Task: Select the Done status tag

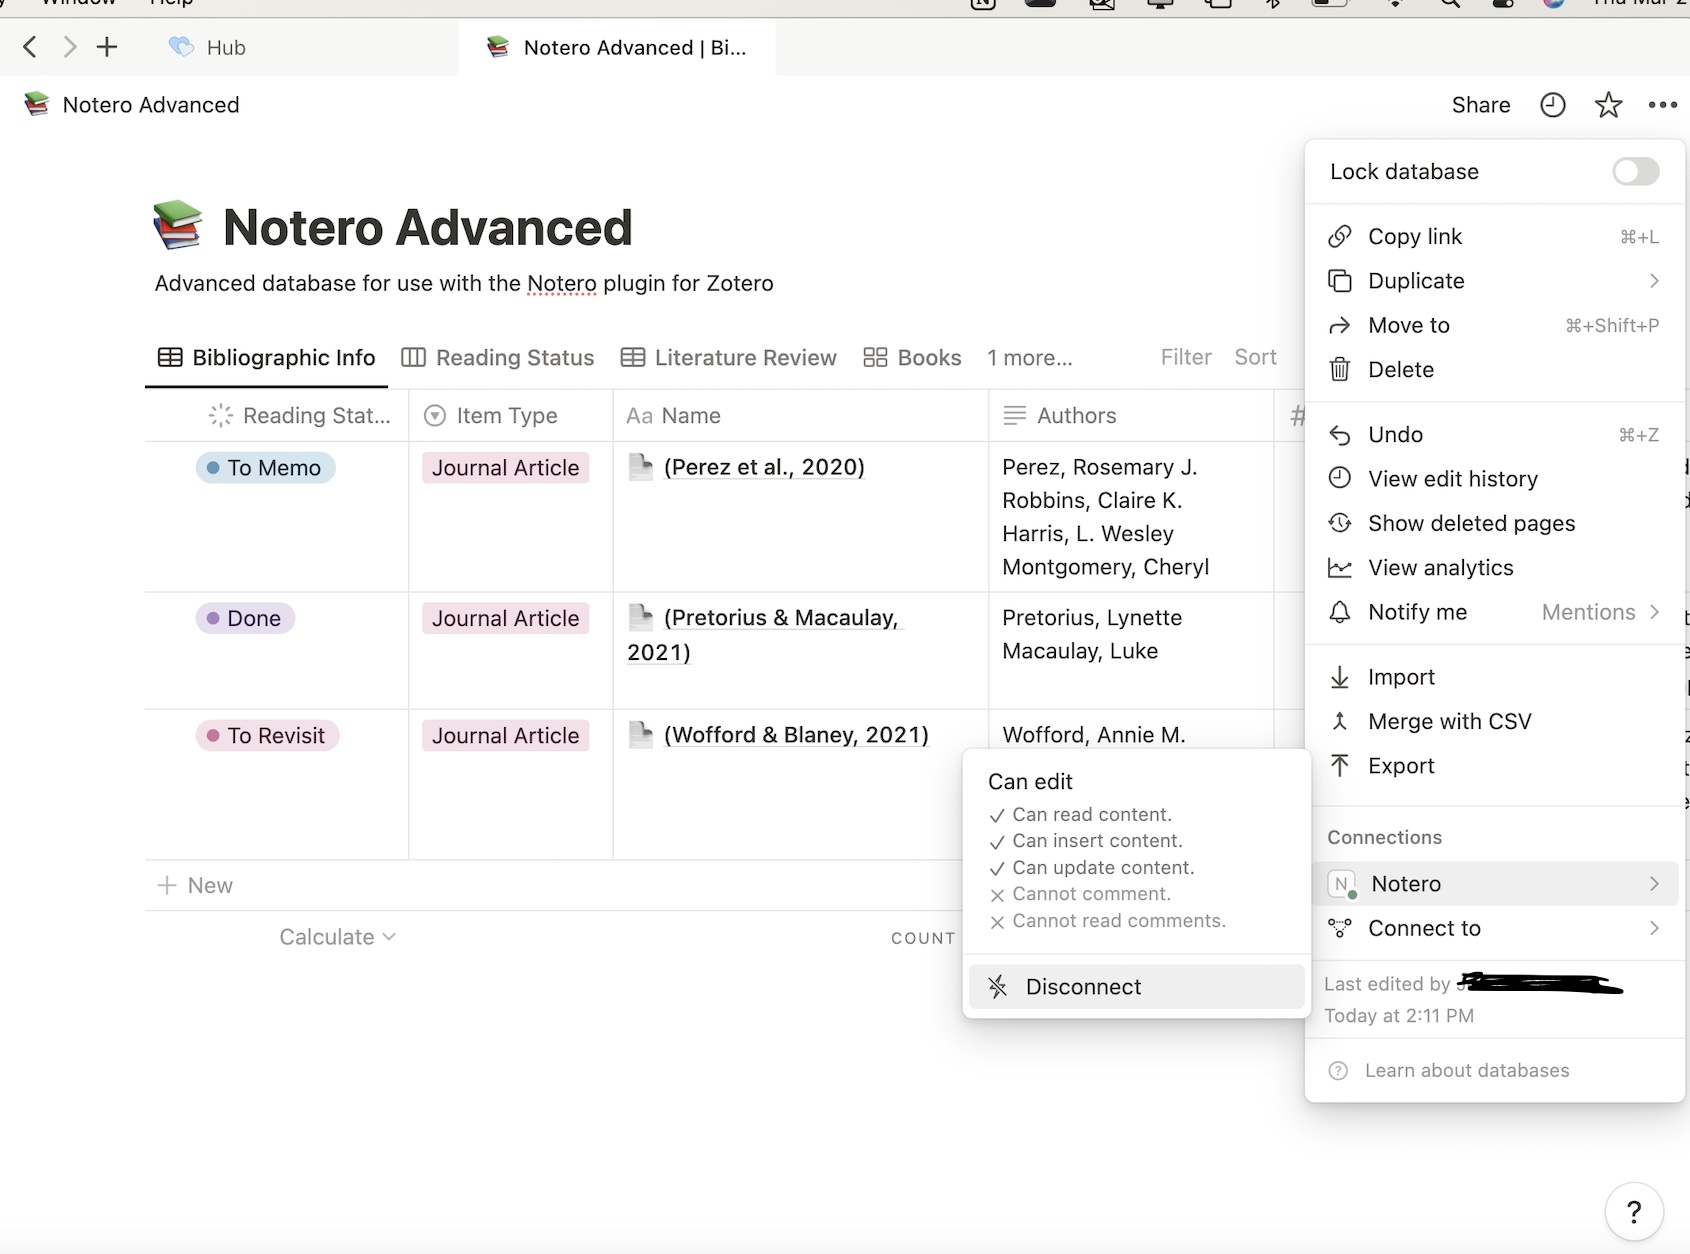Action: pyautogui.click(x=245, y=618)
